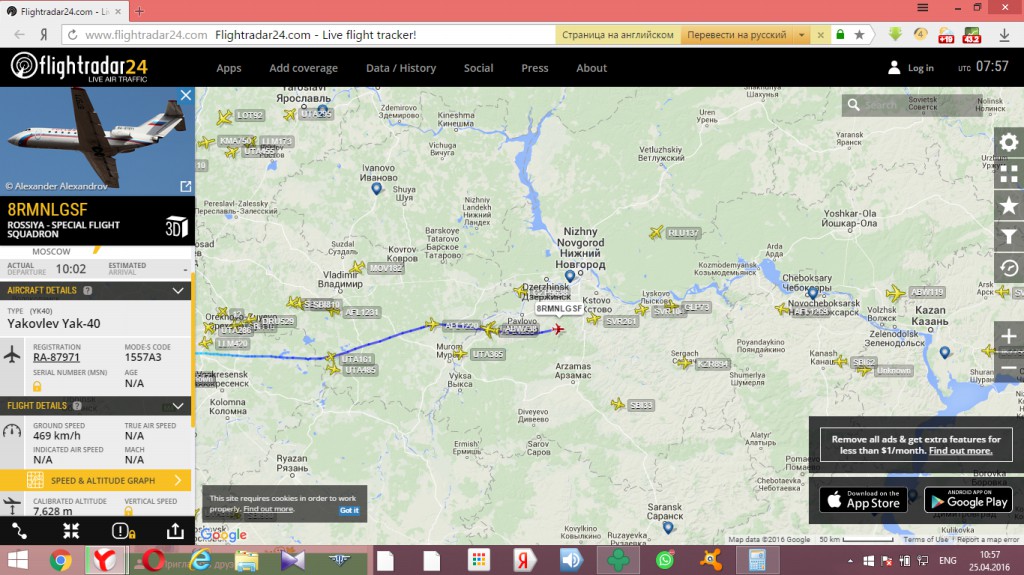Select the ABW119 aircraft near Kazan
This screenshot has height=575, width=1024.
tap(895, 293)
